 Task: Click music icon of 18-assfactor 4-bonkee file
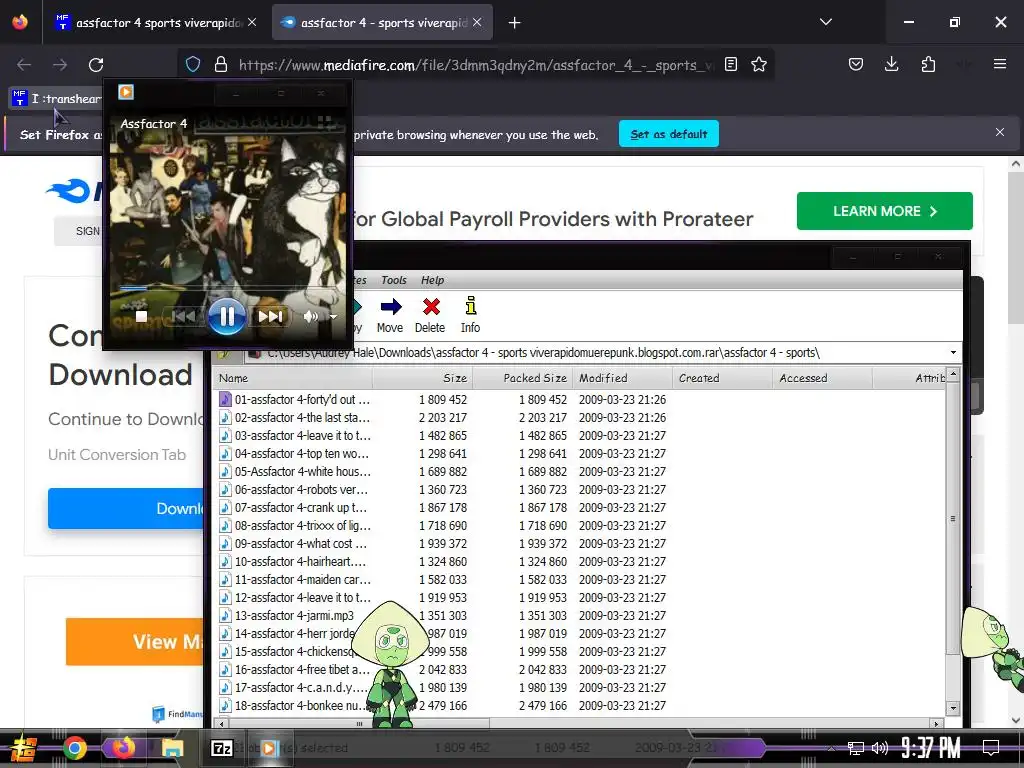[225, 705]
